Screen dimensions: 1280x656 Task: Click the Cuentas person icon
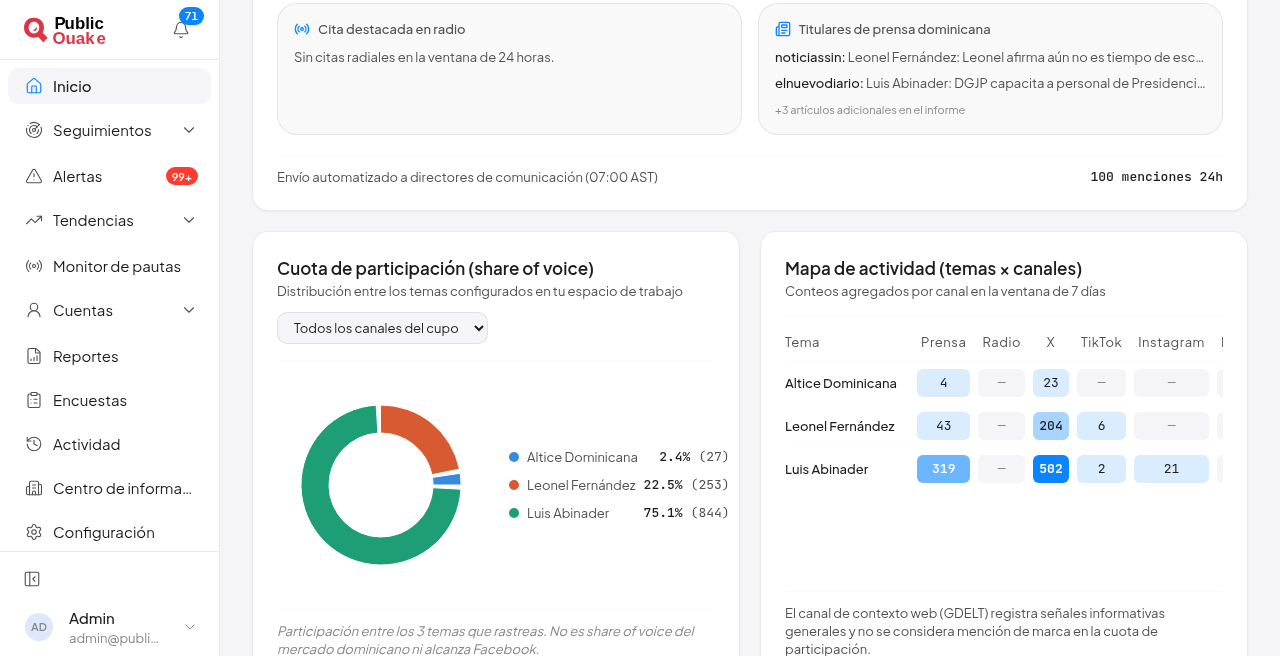34,310
